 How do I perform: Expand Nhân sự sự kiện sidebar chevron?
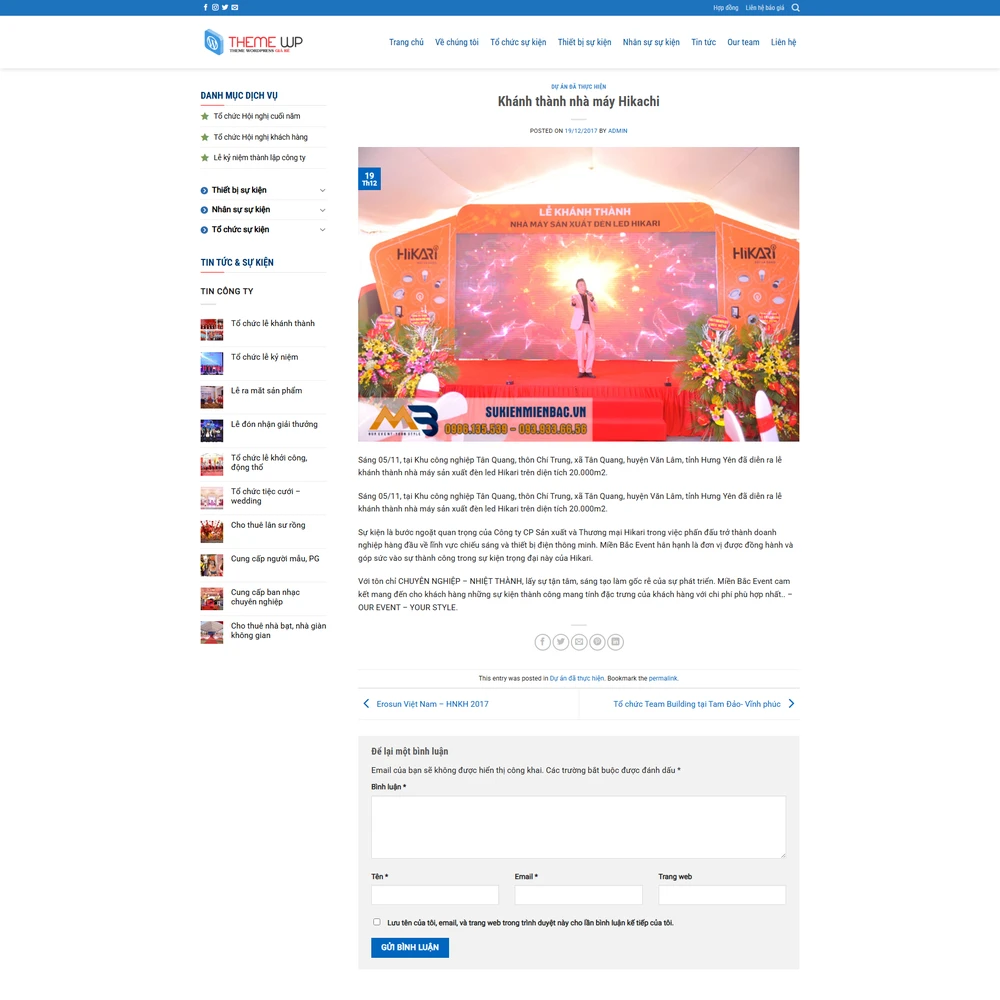(x=323, y=210)
